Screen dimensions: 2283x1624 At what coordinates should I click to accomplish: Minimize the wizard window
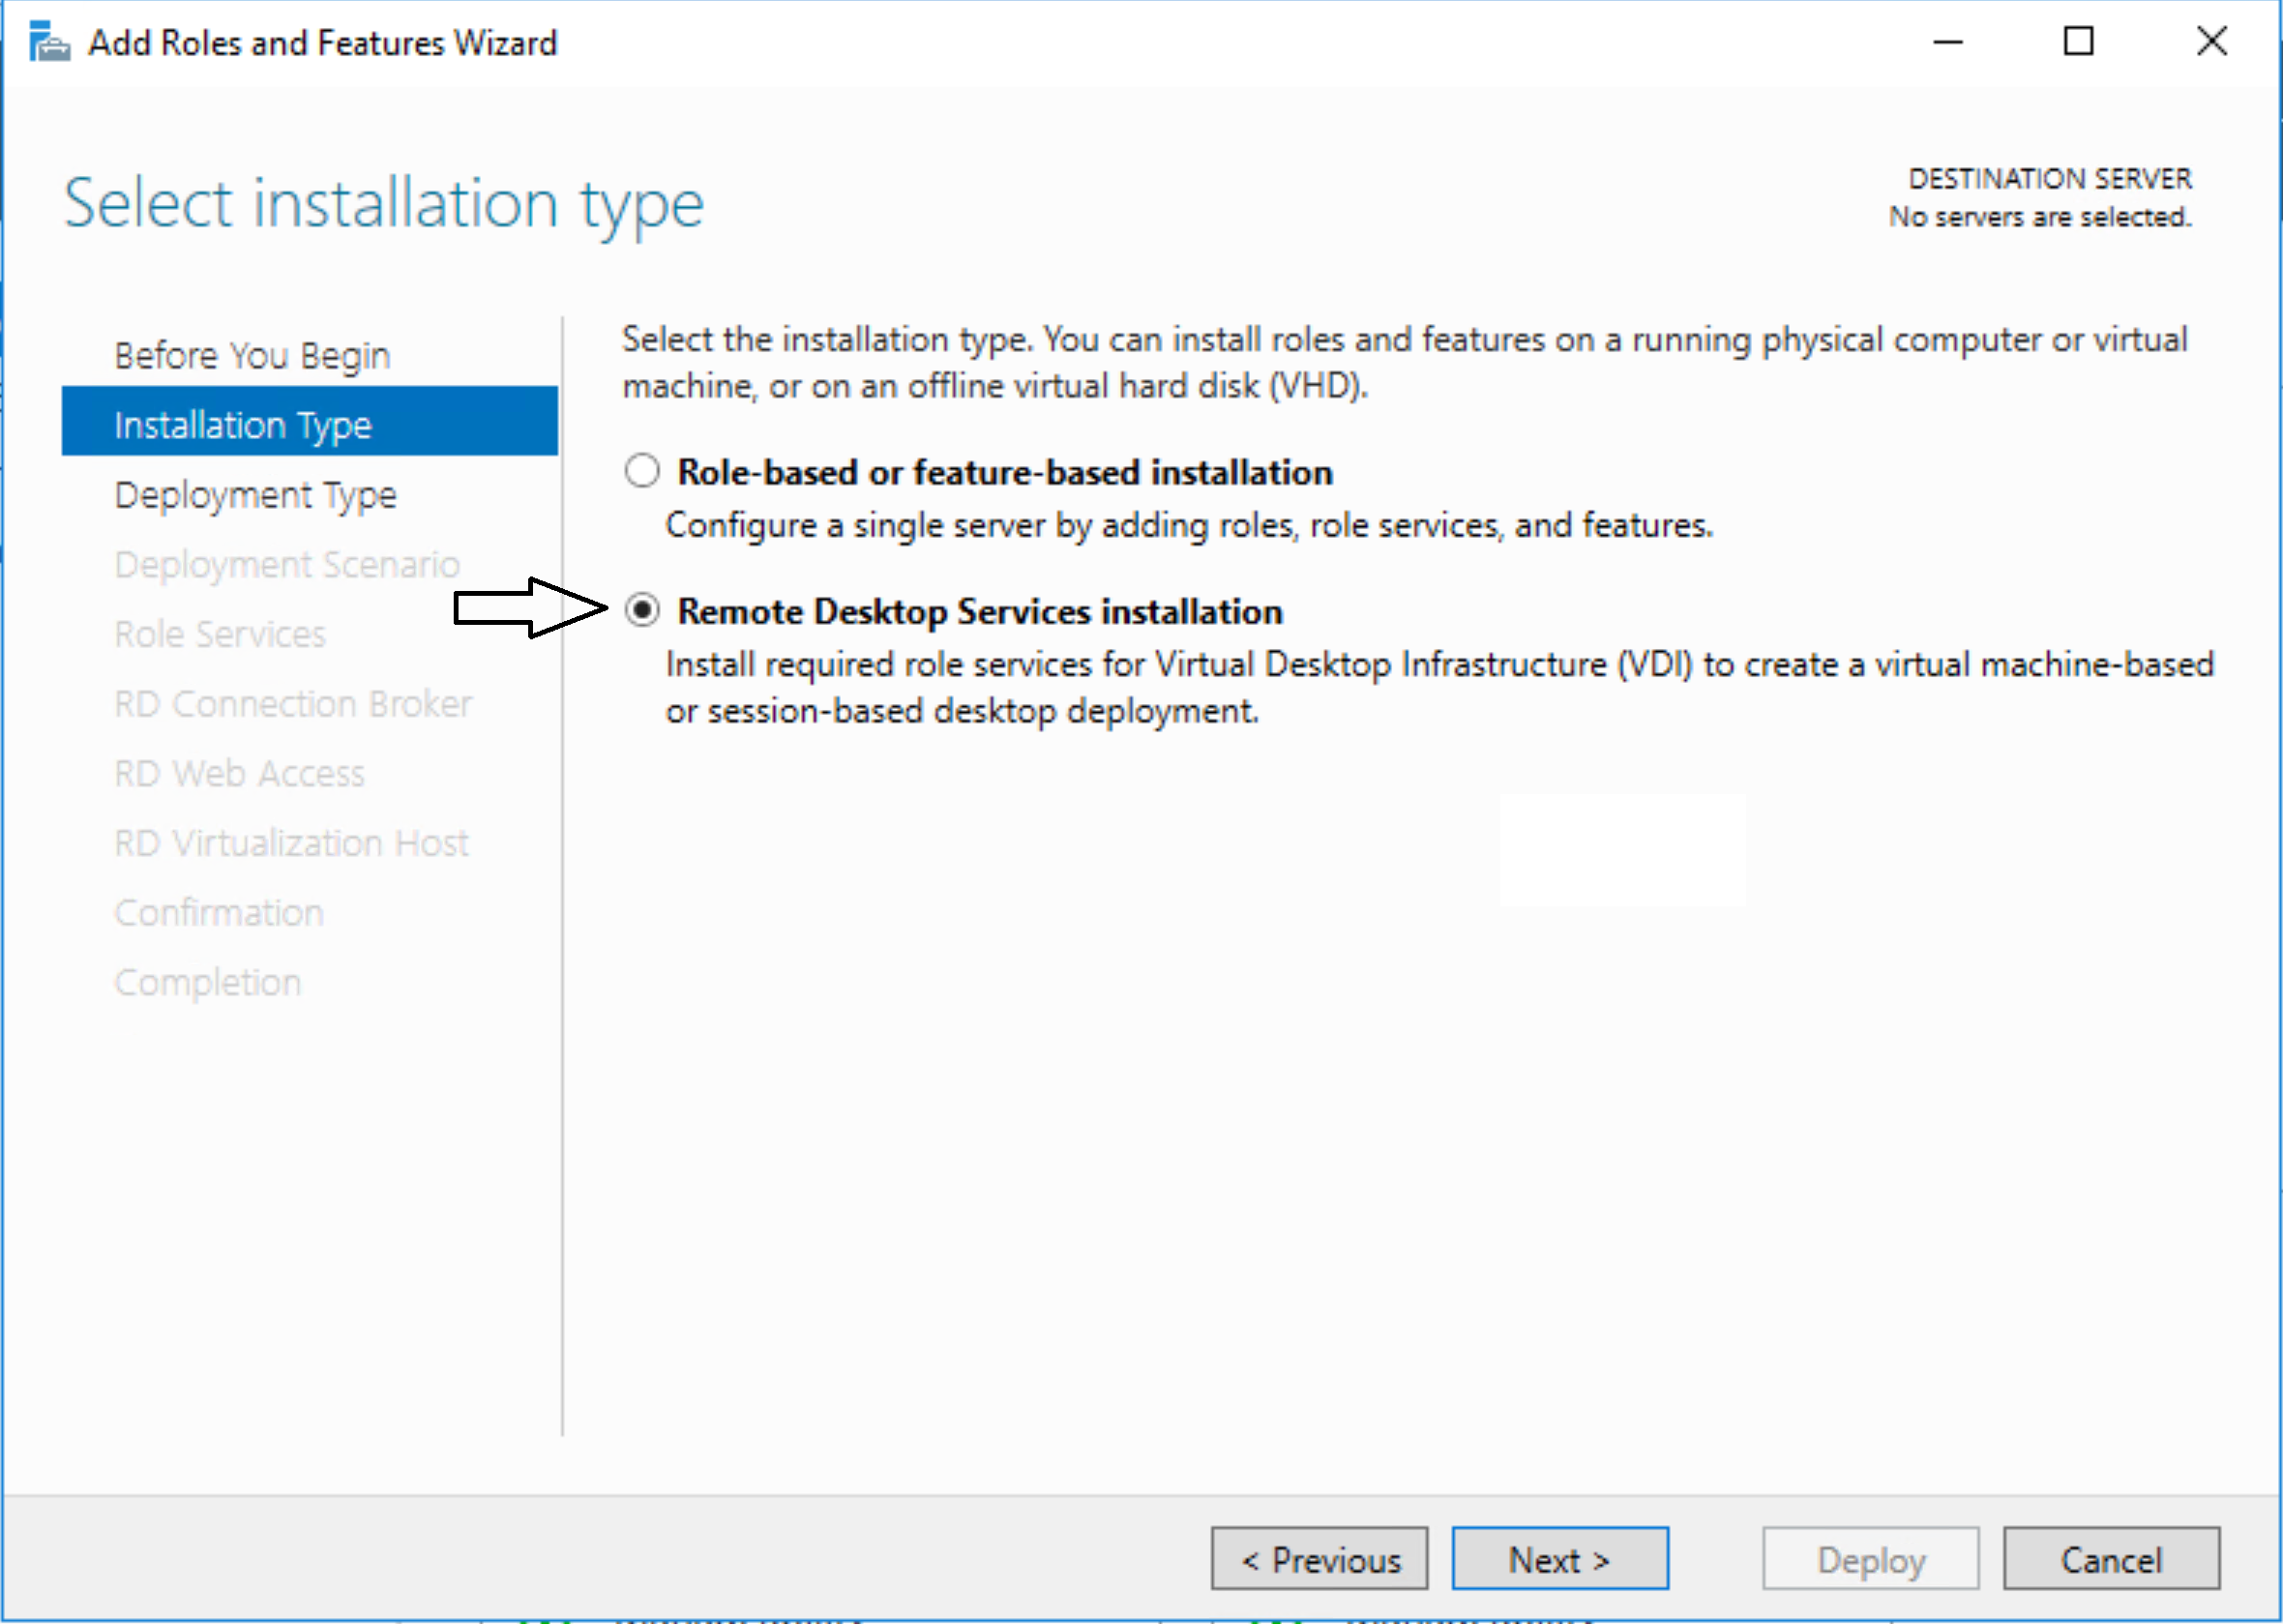point(1947,42)
